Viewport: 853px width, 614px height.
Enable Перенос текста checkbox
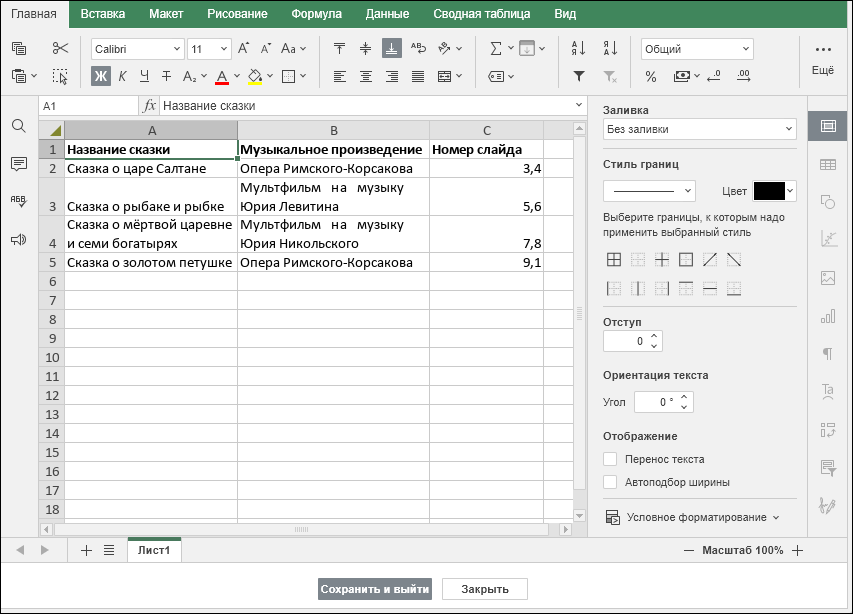tap(610, 459)
